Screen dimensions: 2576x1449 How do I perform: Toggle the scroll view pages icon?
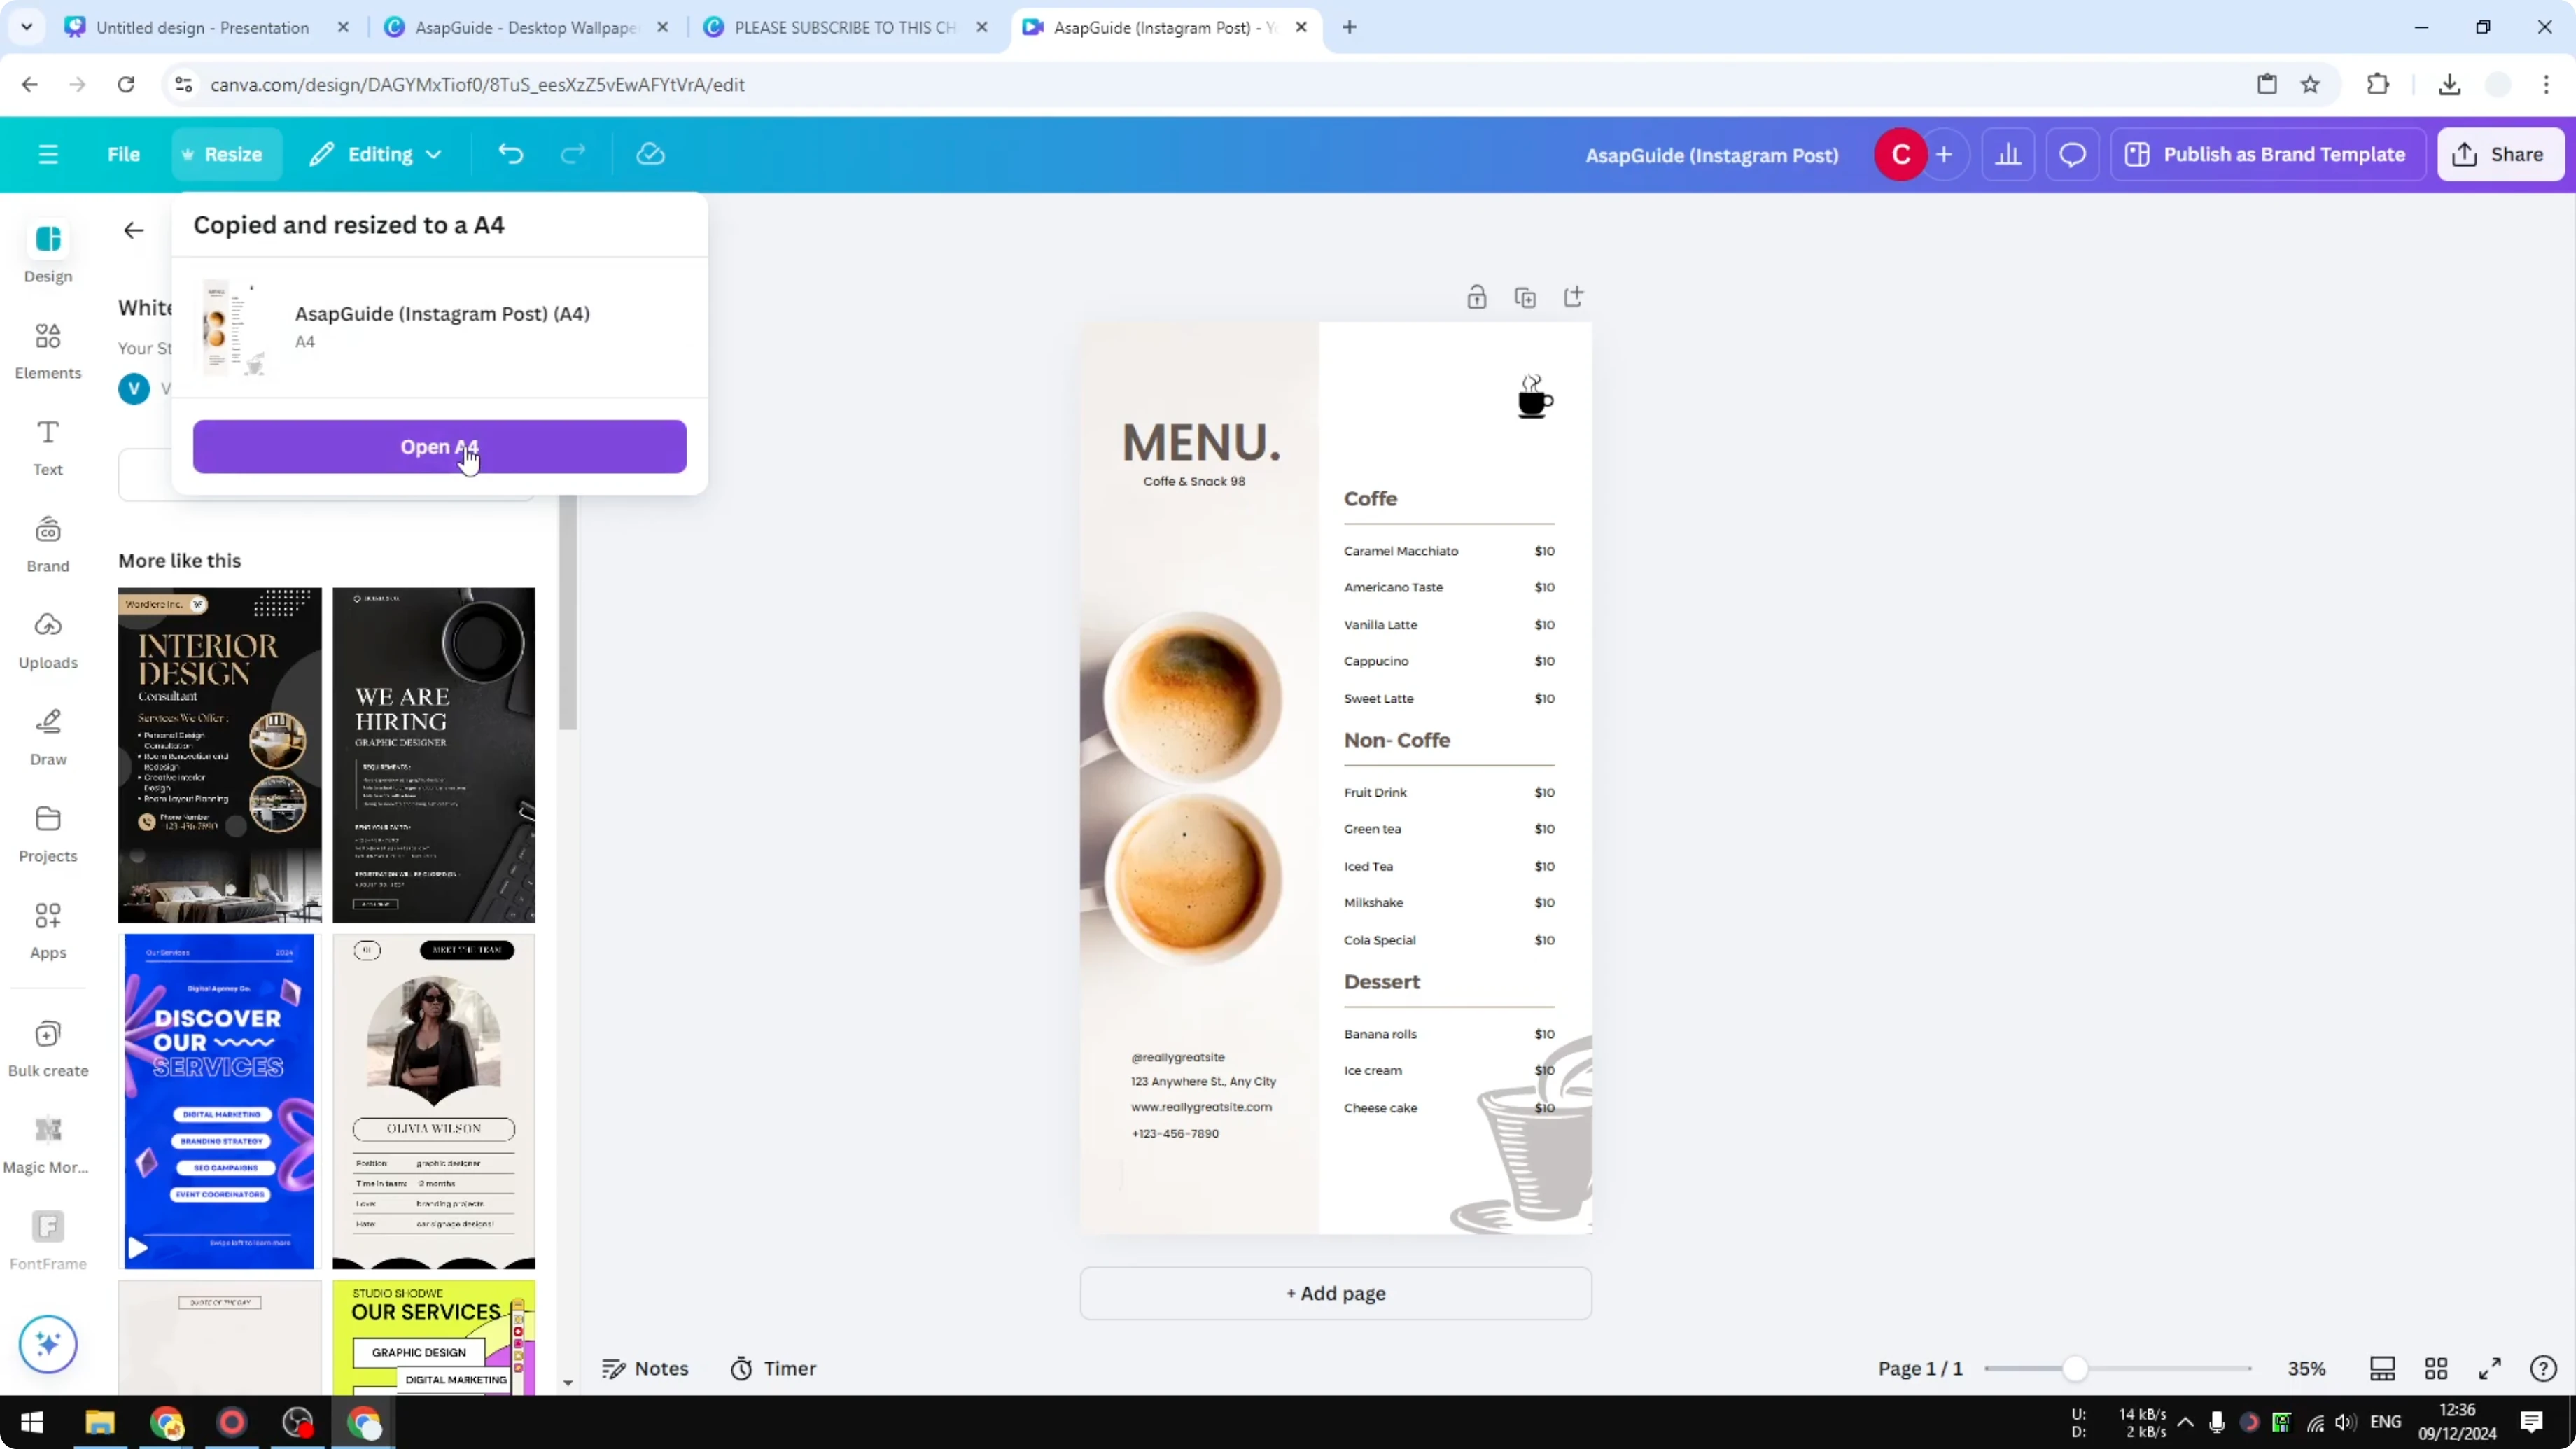point(2383,1368)
